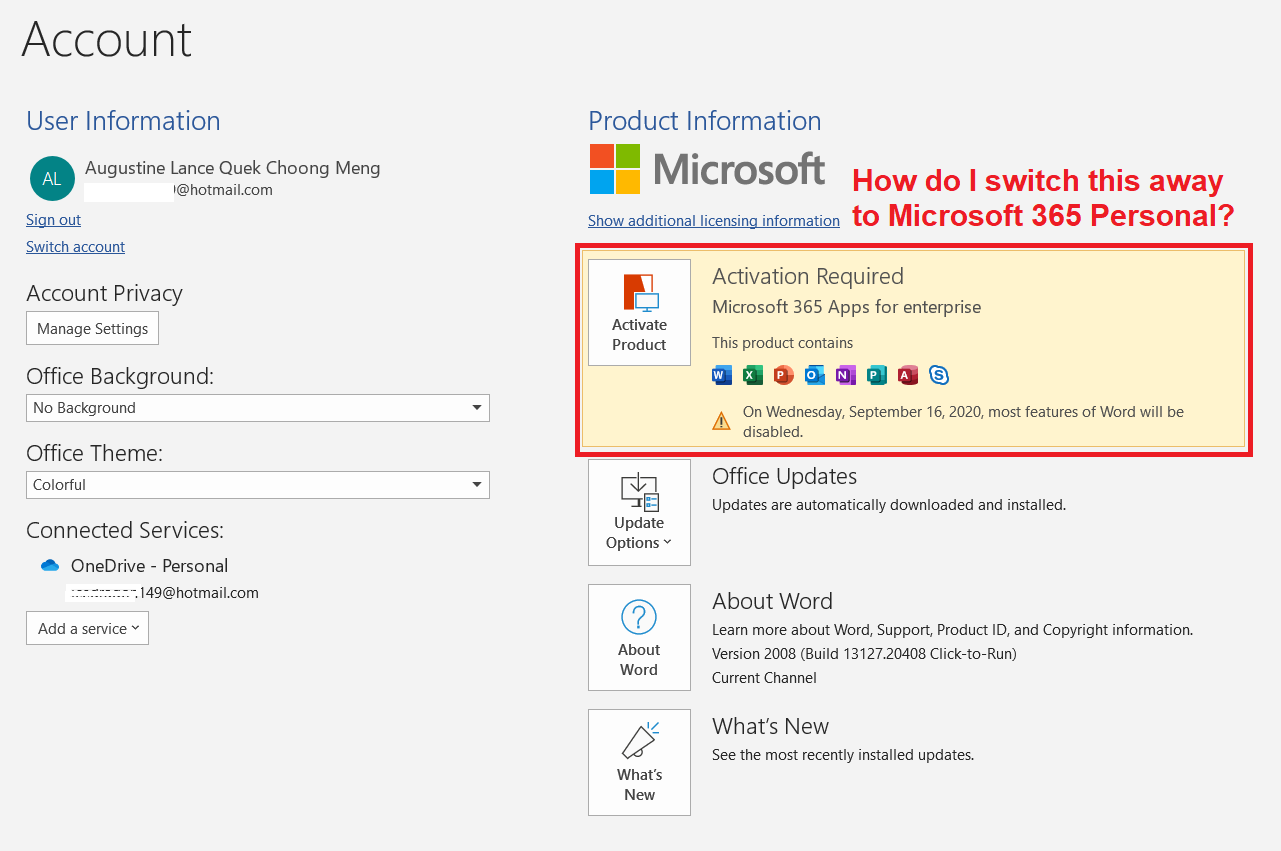The image size is (1281, 851).
Task: Click the About Word heading text
Action: (772, 601)
